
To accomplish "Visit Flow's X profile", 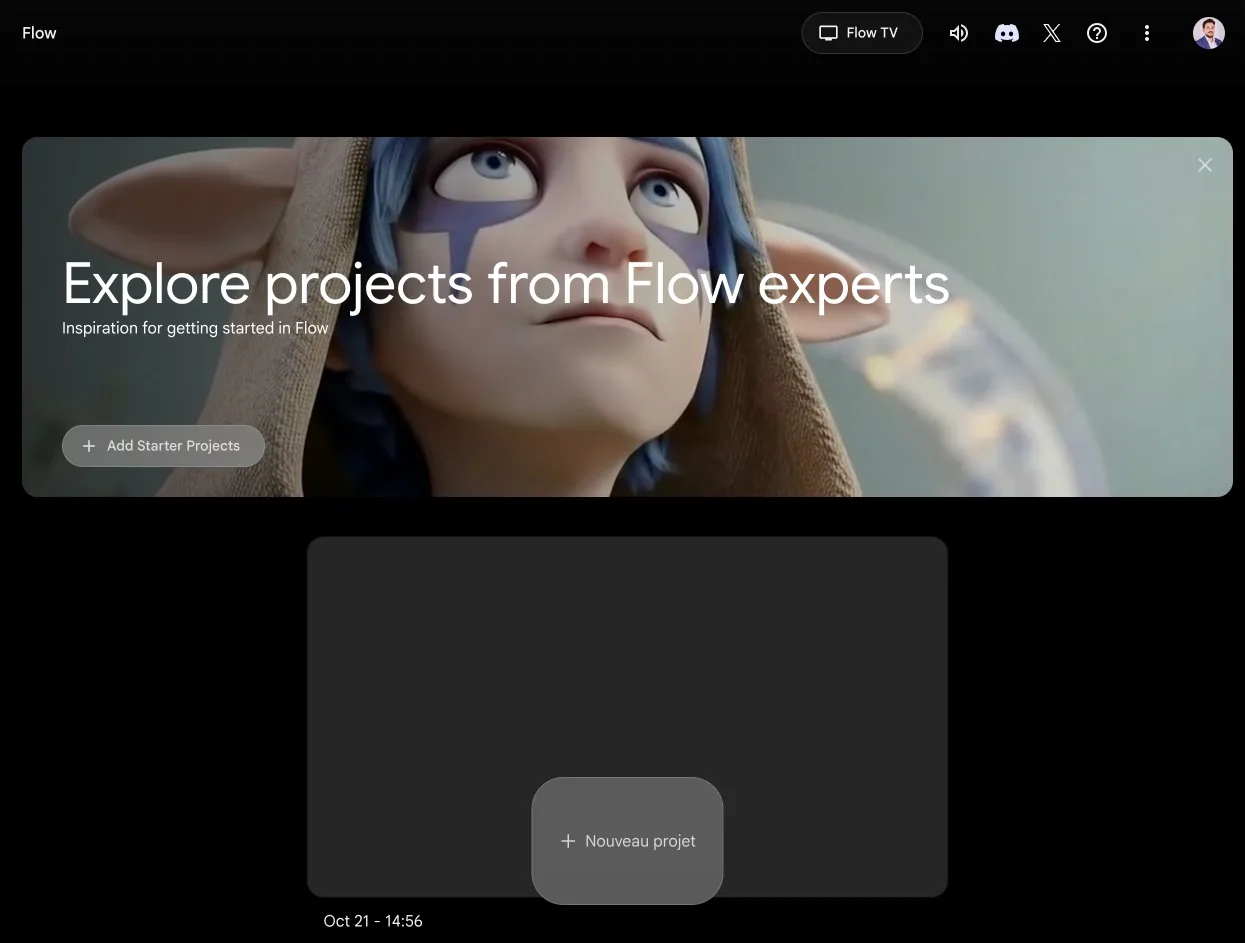I will (1051, 33).
